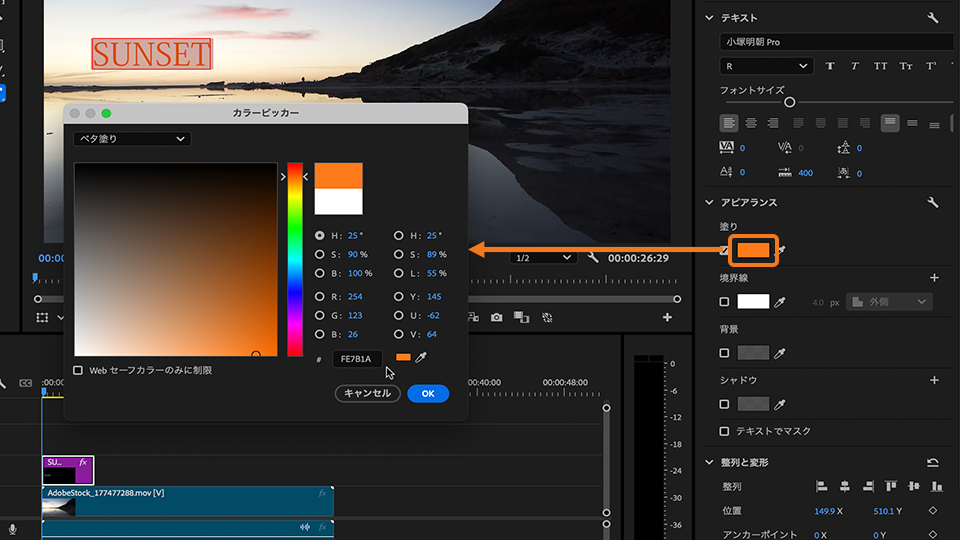960x540 pixels.
Task: Apply faux bold text style
Action: pos(831,66)
